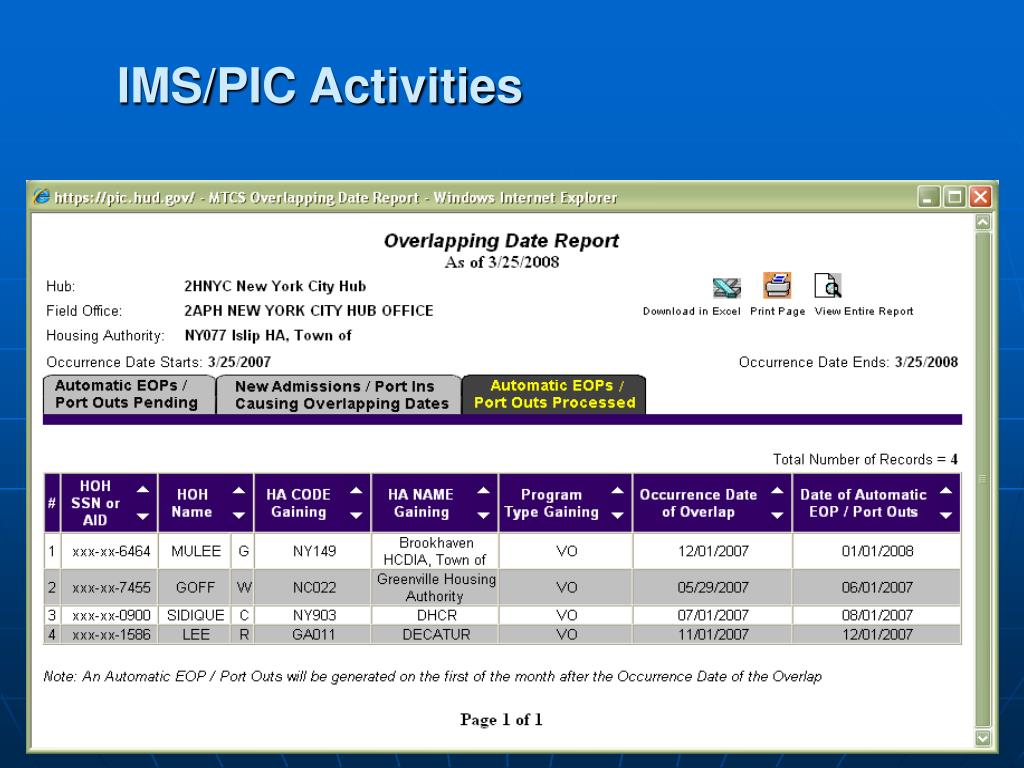The height and width of the screenshot is (768, 1024).
Task: Sort HOH SSN or AID column ascending
Action: [143, 489]
